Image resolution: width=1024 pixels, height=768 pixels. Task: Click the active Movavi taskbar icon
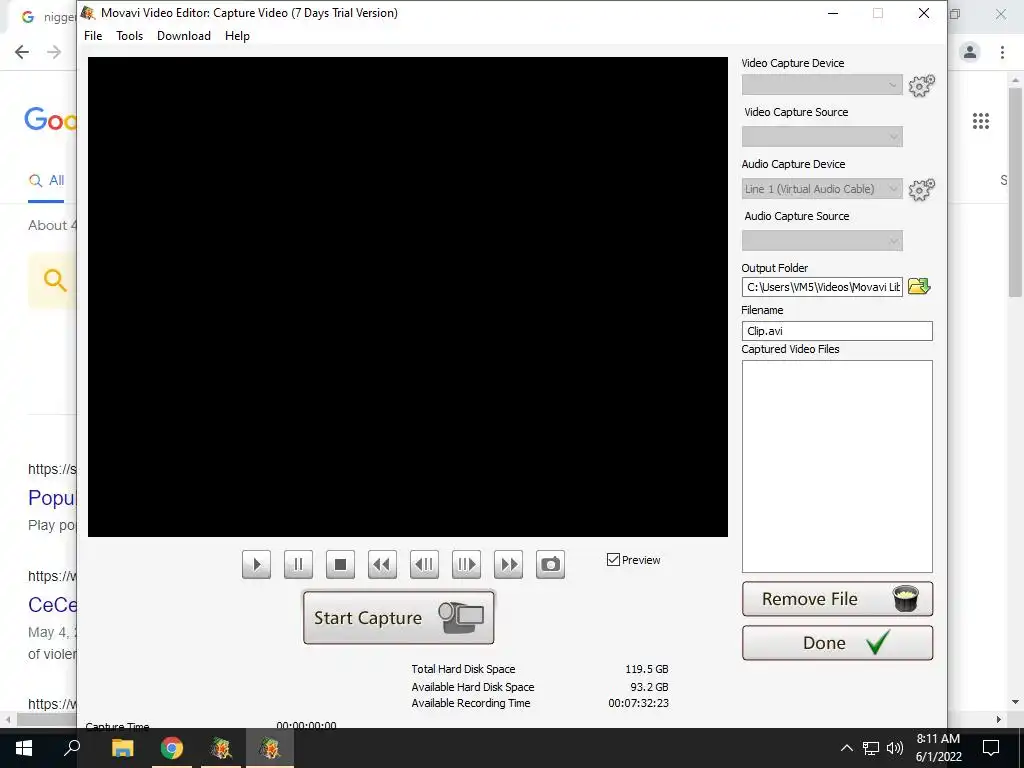point(270,748)
